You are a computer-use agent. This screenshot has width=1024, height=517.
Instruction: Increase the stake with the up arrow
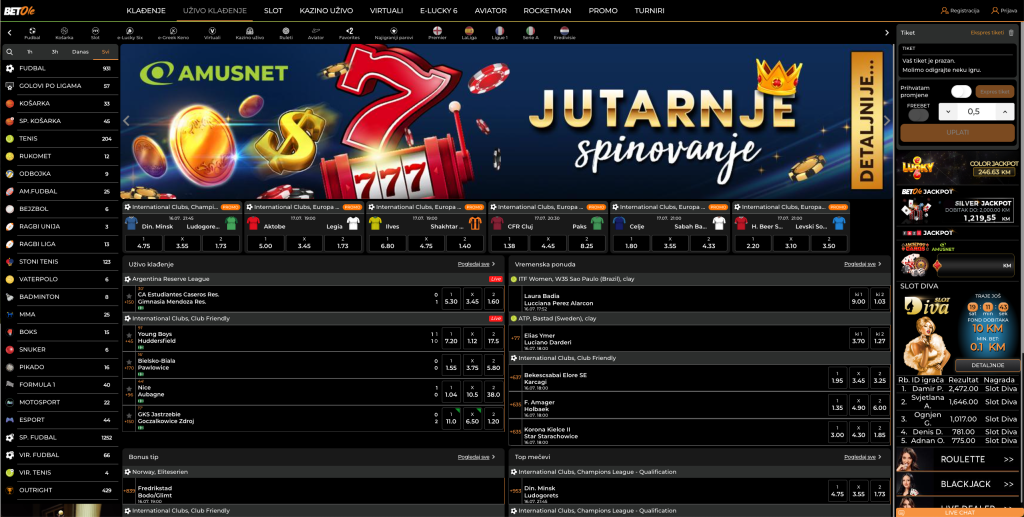pos(1004,112)
